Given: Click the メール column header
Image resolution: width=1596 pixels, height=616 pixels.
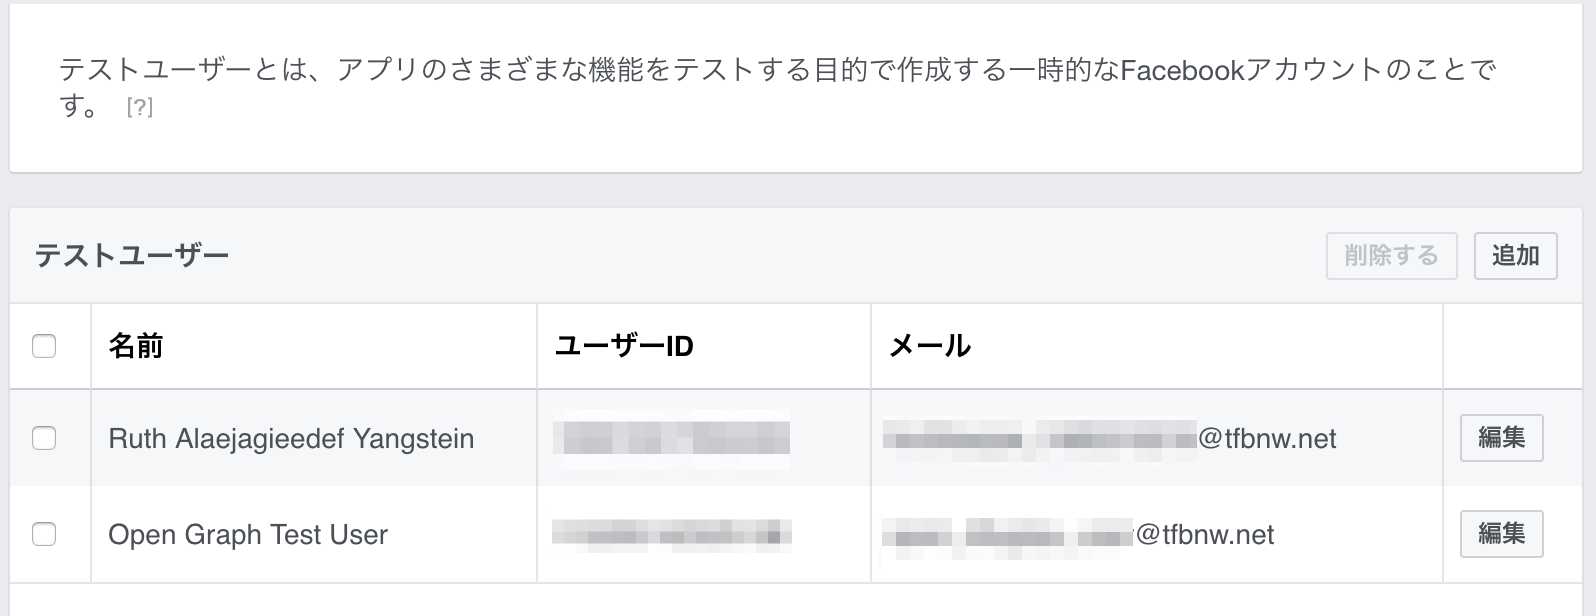Looking at the screenshot, I should pyautogui.click(x=930, y=346).
